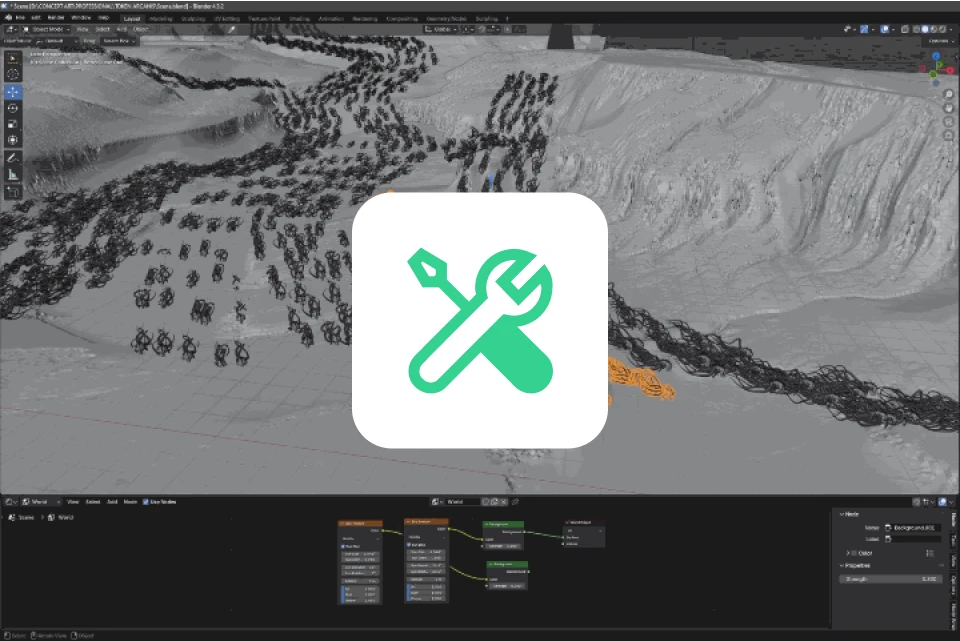Select the Rotate tool in left toolbar
Viewport: 960px width, 641px height.
(13, 108)
